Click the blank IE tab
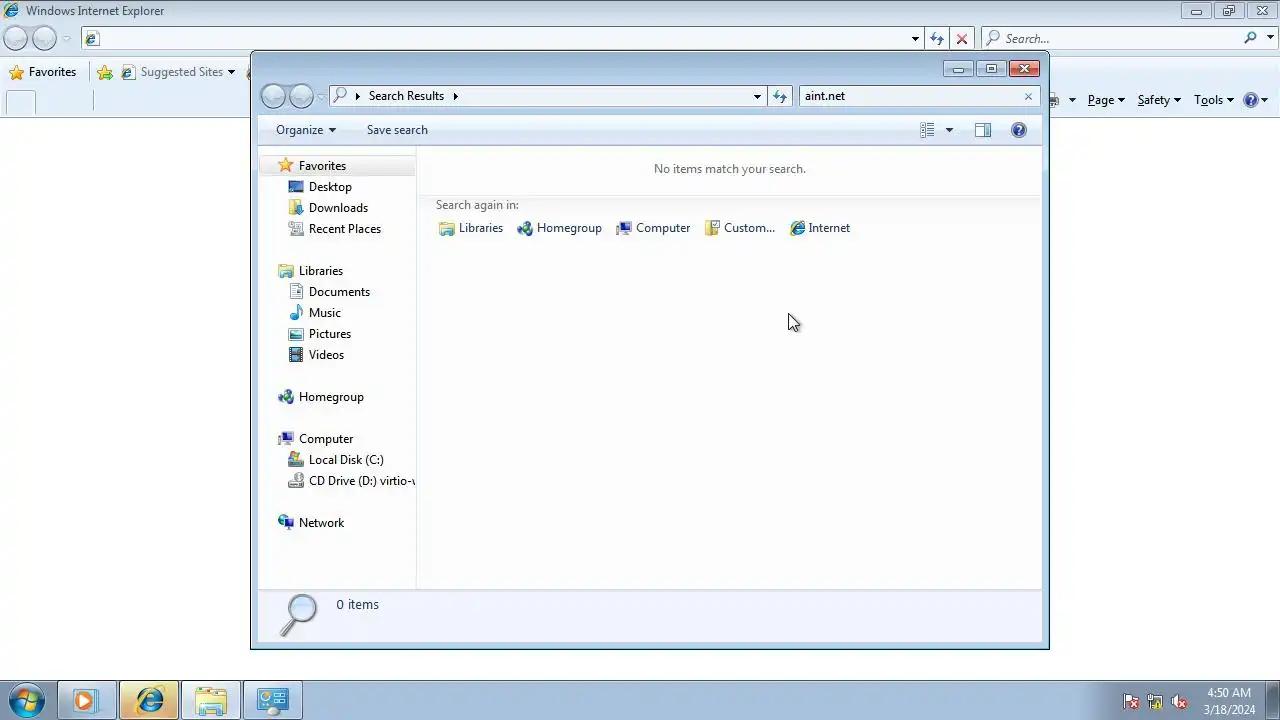 coord(21,101)
